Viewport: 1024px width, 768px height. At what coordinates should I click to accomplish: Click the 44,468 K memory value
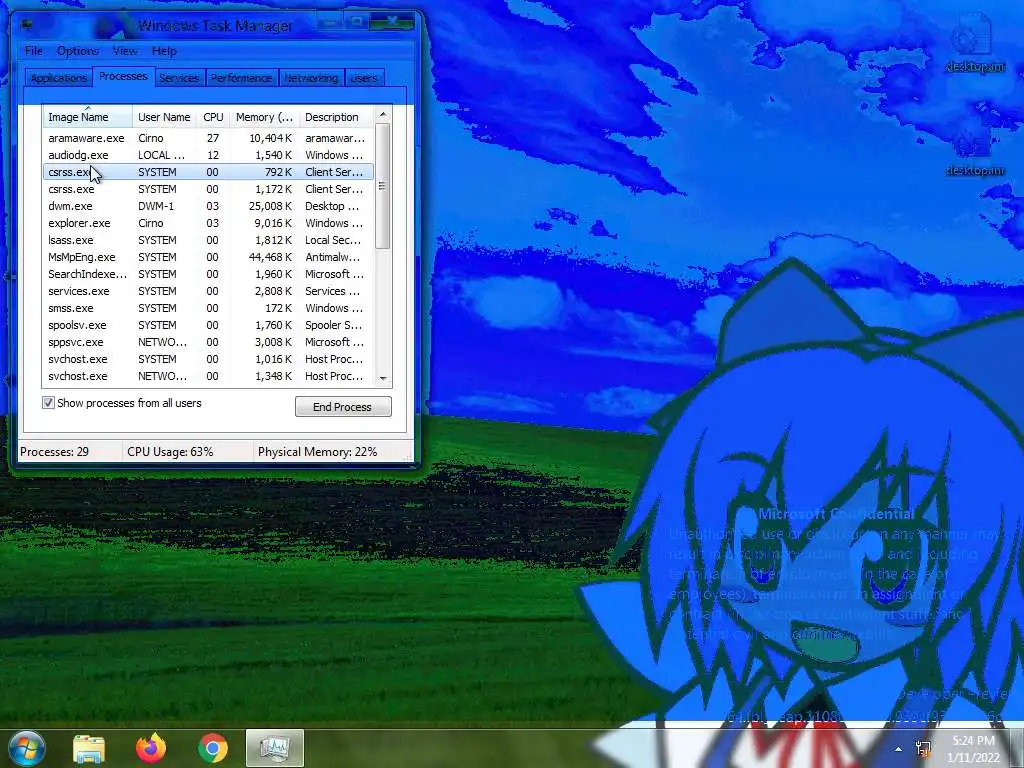point(270,257)
